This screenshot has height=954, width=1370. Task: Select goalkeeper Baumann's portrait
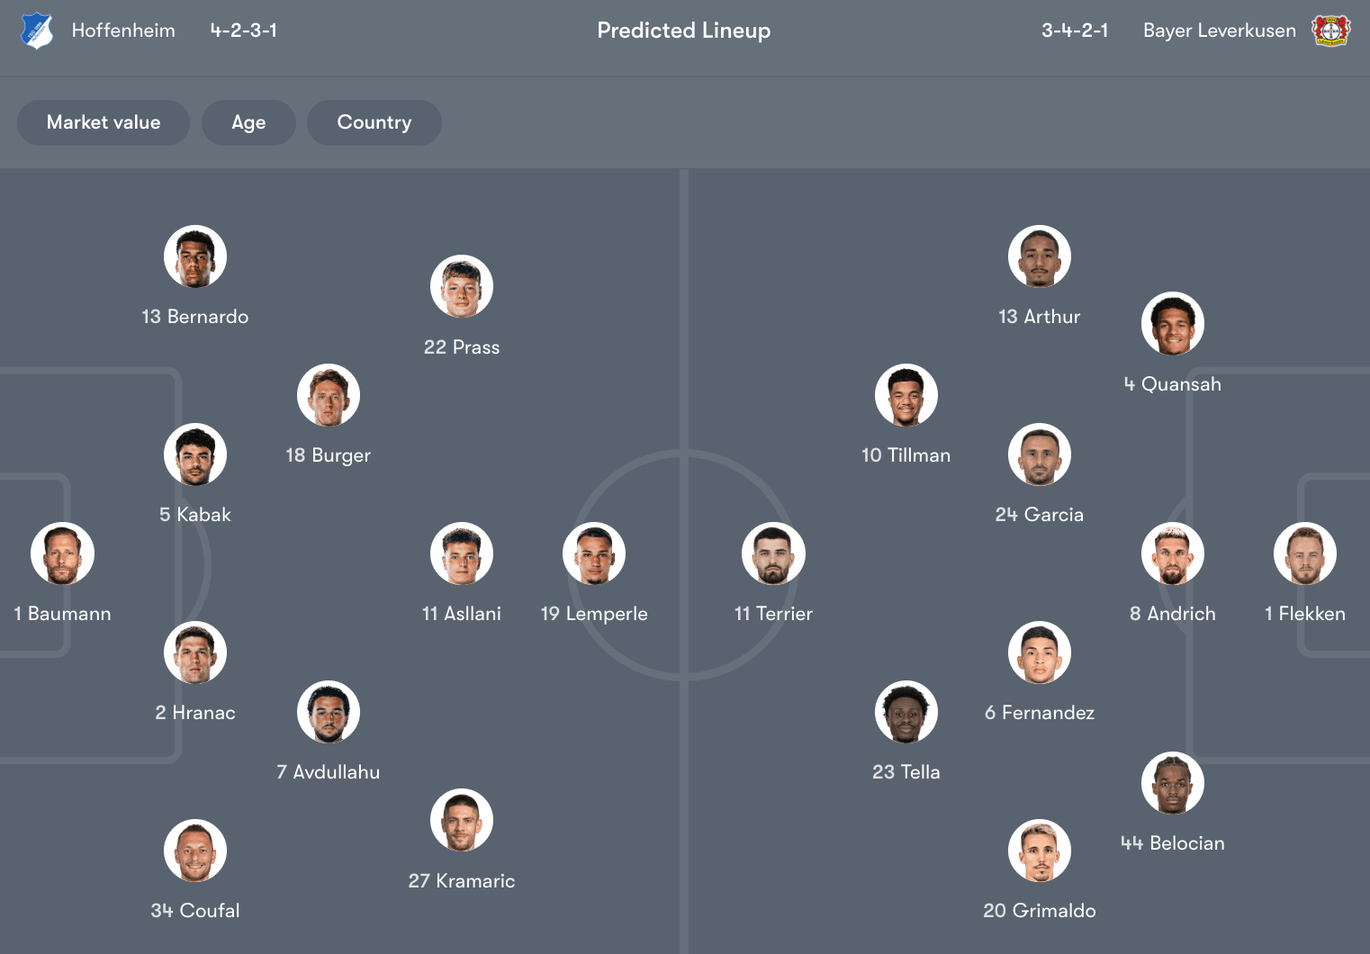62,553
